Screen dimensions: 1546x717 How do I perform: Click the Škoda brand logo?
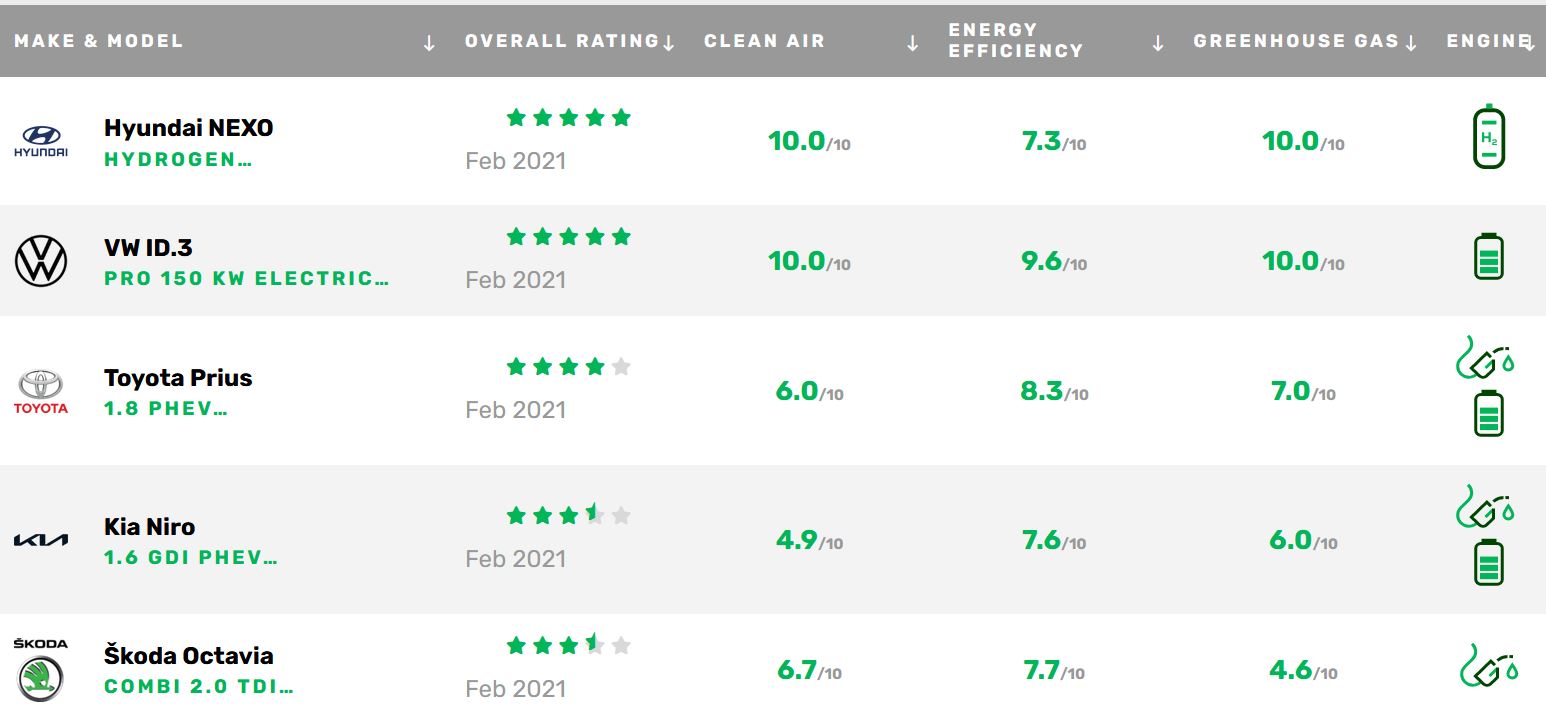point(41,670)
